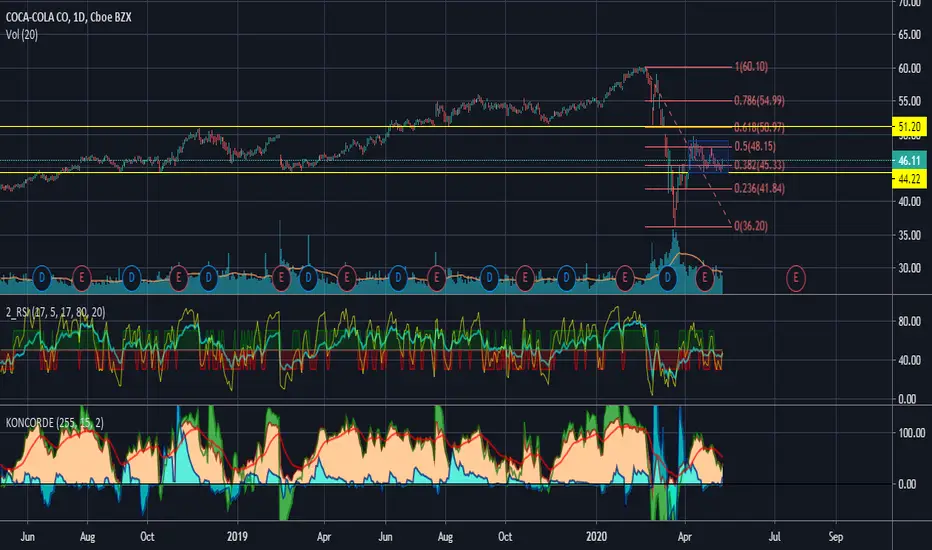The height and width of the screenshot is (550, 932).
Task: Select the Fibonacci level label 1(60.10)
Action: click(751, 67)
